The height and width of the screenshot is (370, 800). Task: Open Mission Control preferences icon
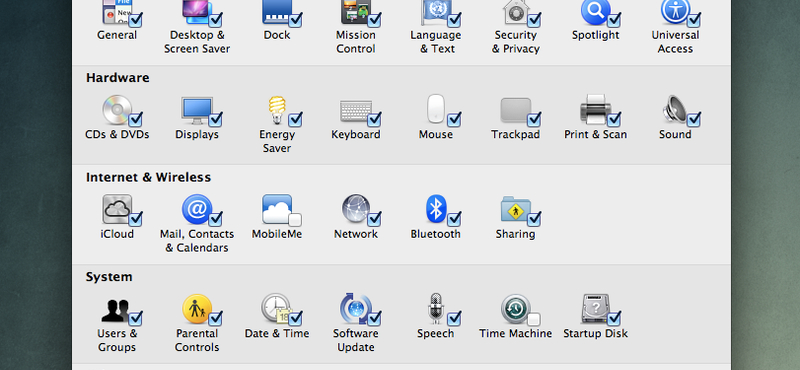point(356,11)
